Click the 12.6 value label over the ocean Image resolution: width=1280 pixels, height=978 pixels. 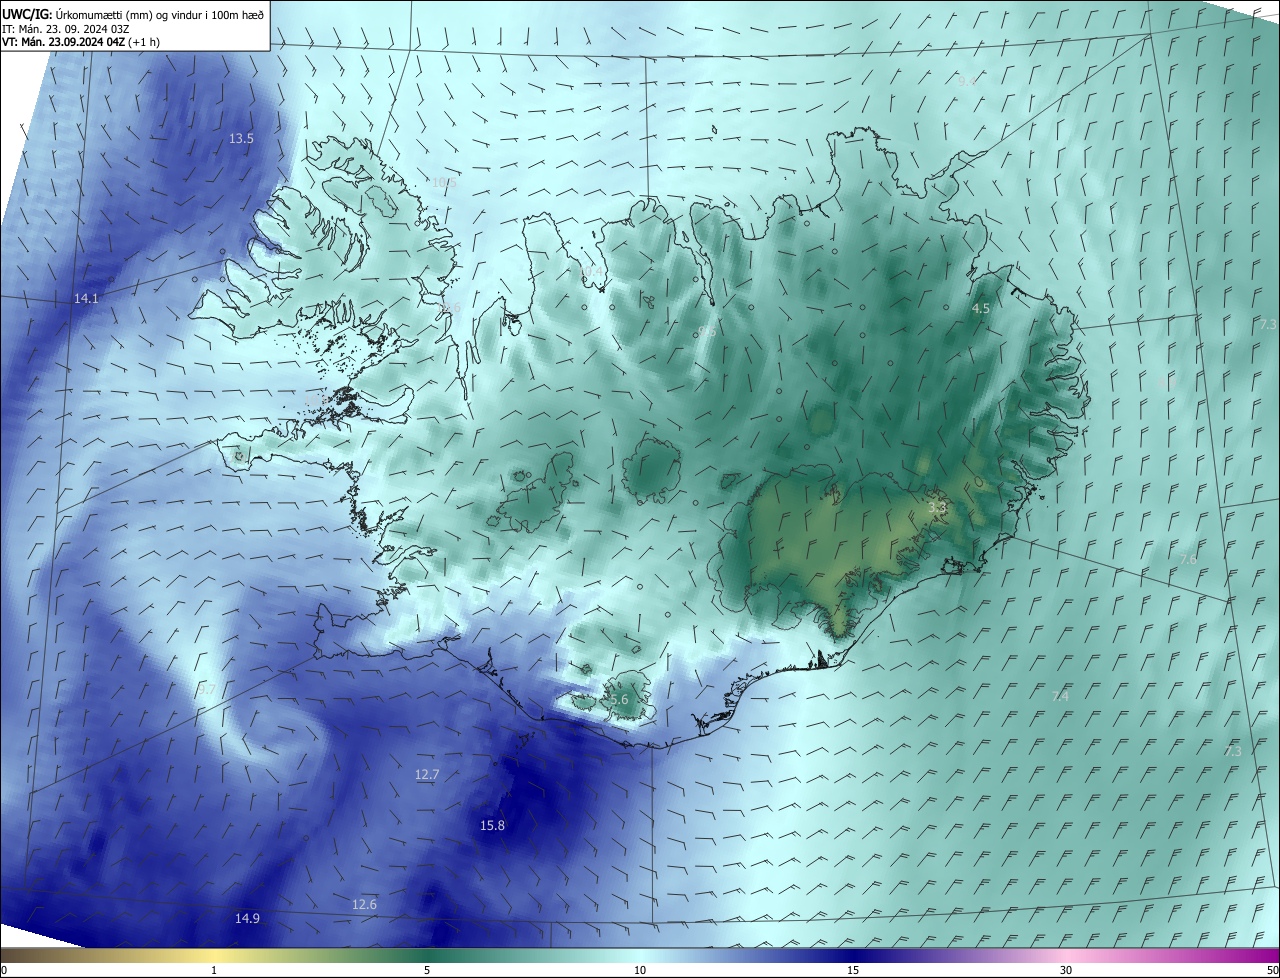pos(364,905)
